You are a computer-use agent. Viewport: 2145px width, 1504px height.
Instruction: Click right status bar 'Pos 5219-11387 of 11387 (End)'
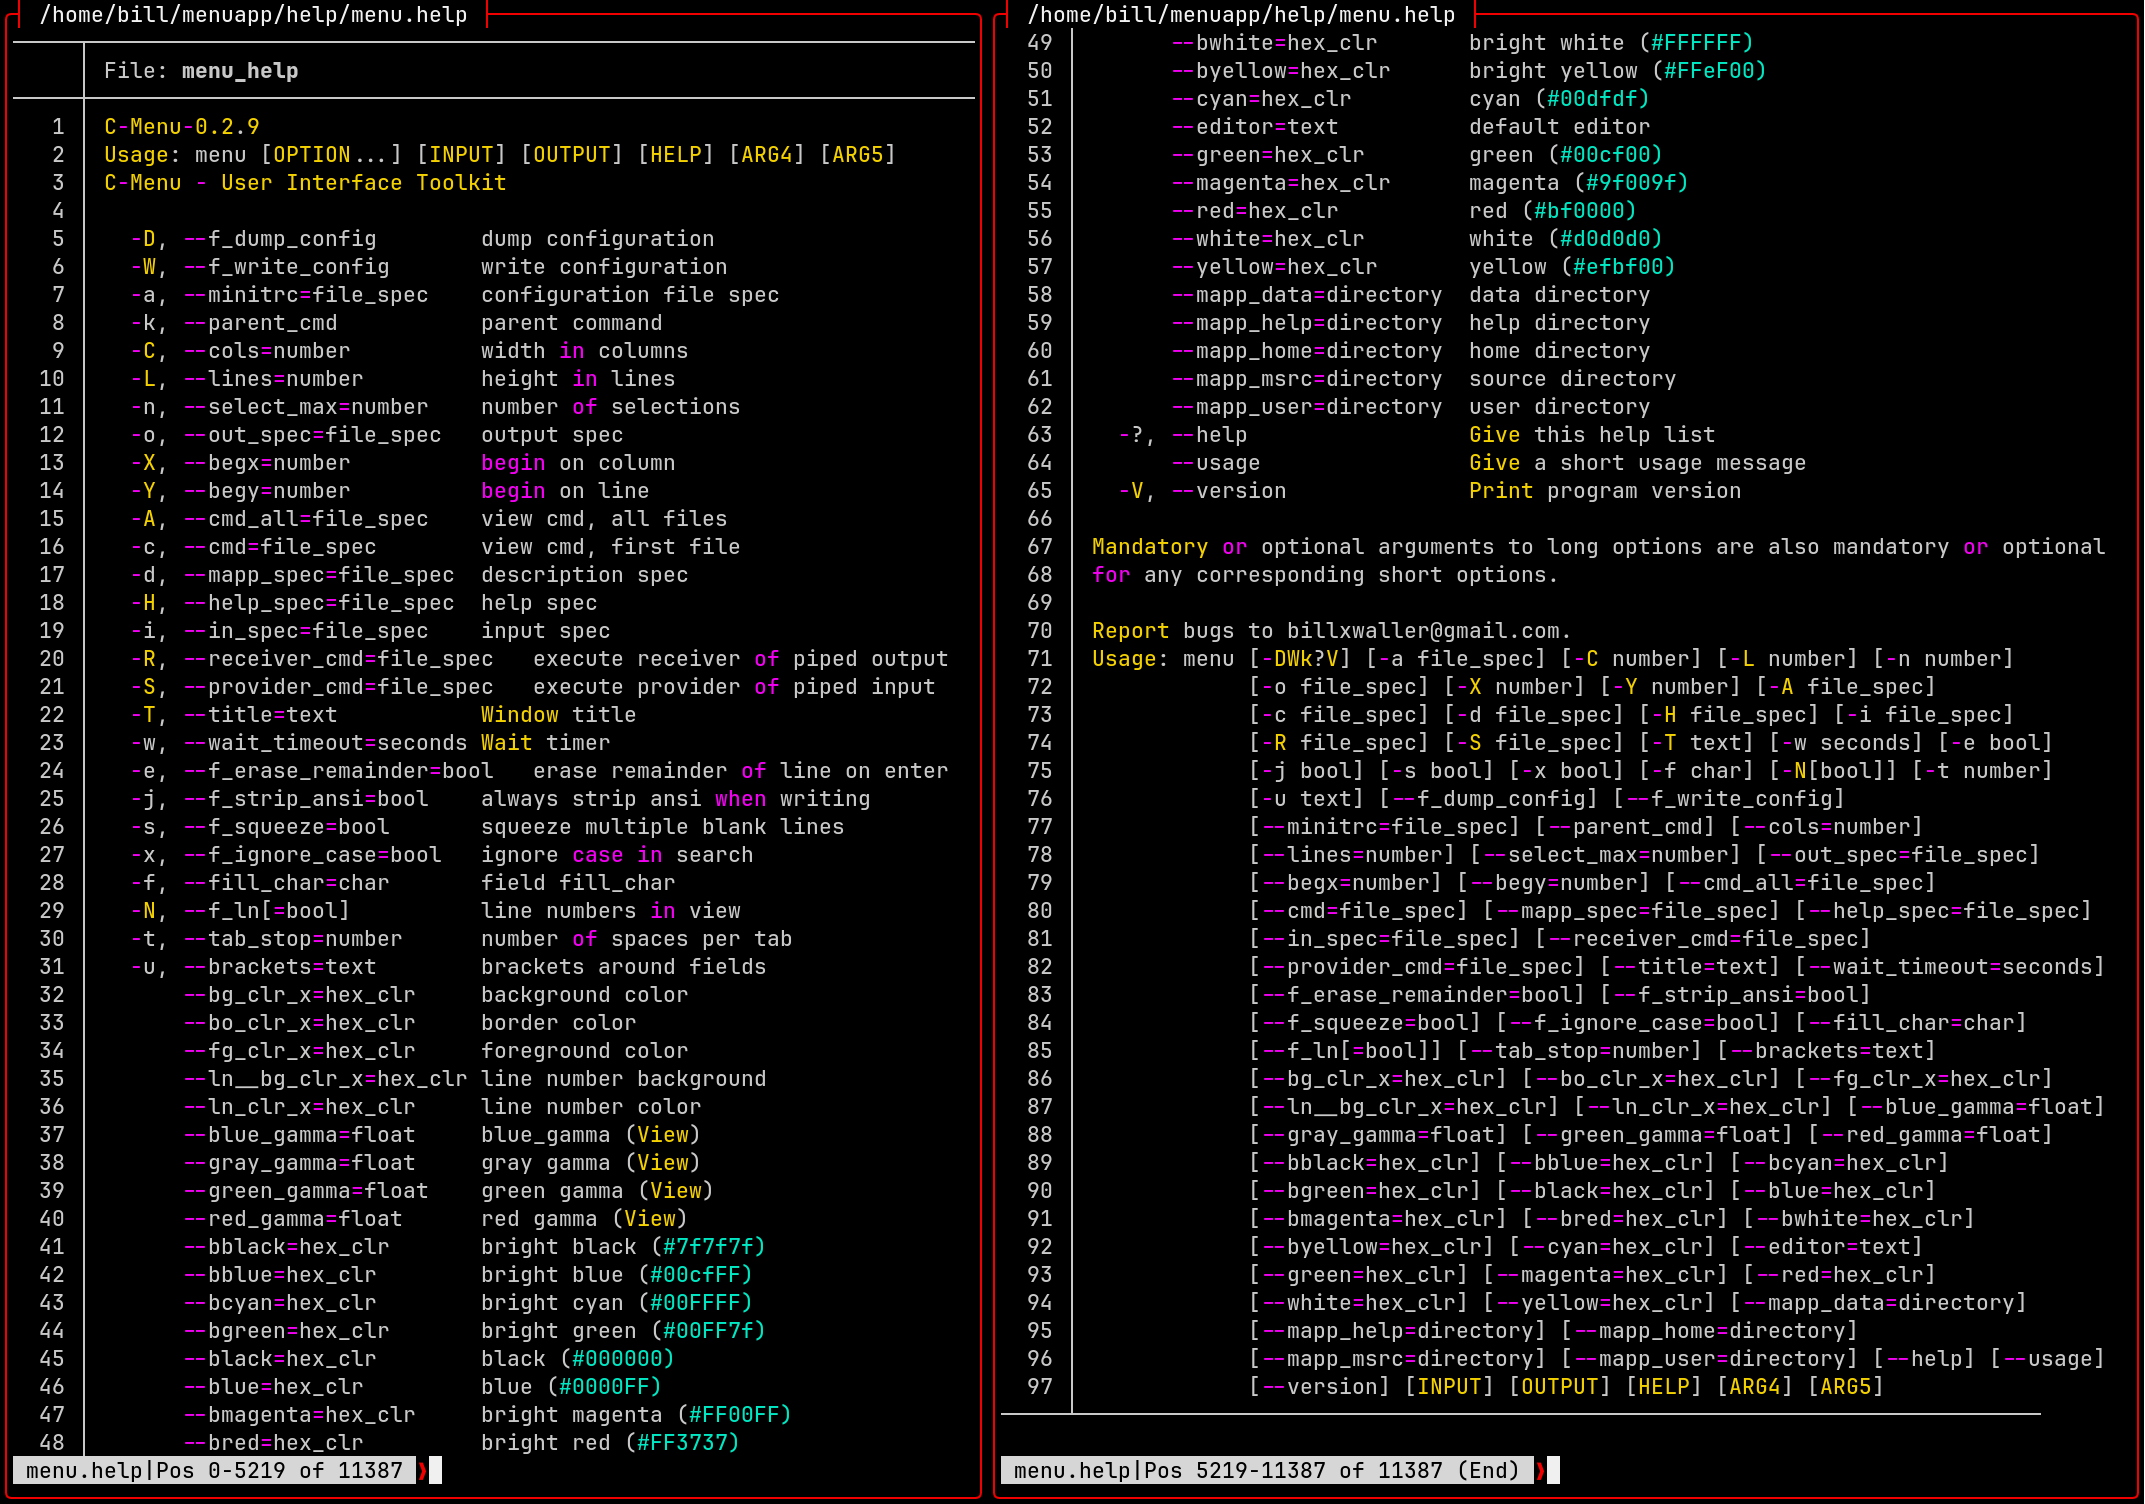point(1332,1471)
